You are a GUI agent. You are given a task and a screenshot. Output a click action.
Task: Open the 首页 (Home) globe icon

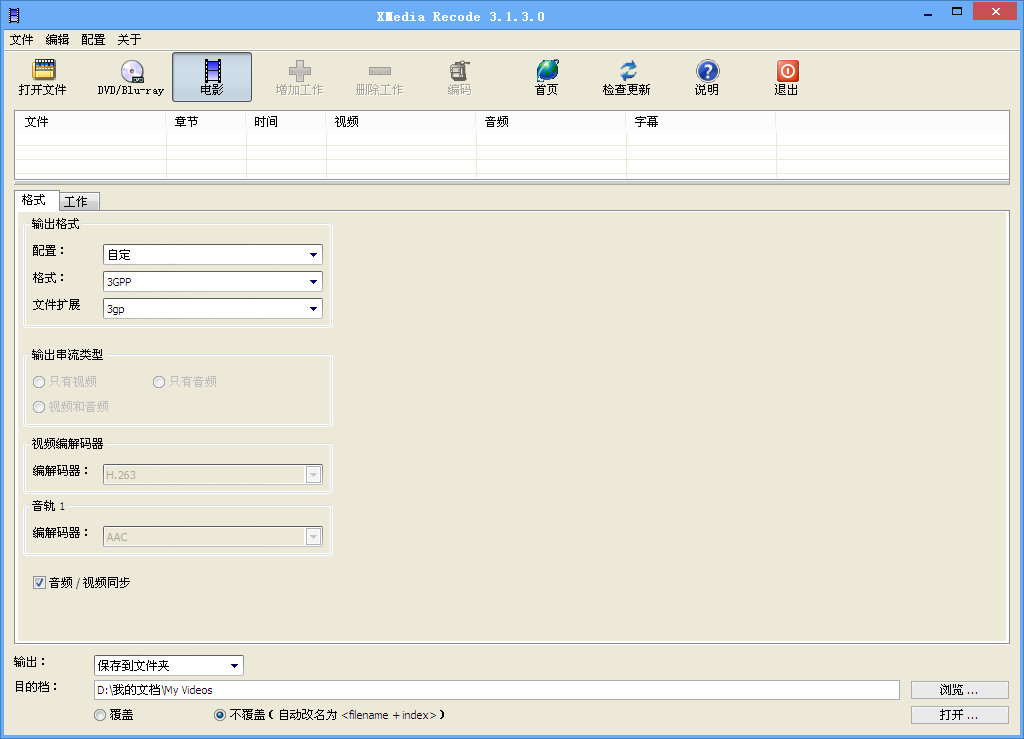click(547, 71)
